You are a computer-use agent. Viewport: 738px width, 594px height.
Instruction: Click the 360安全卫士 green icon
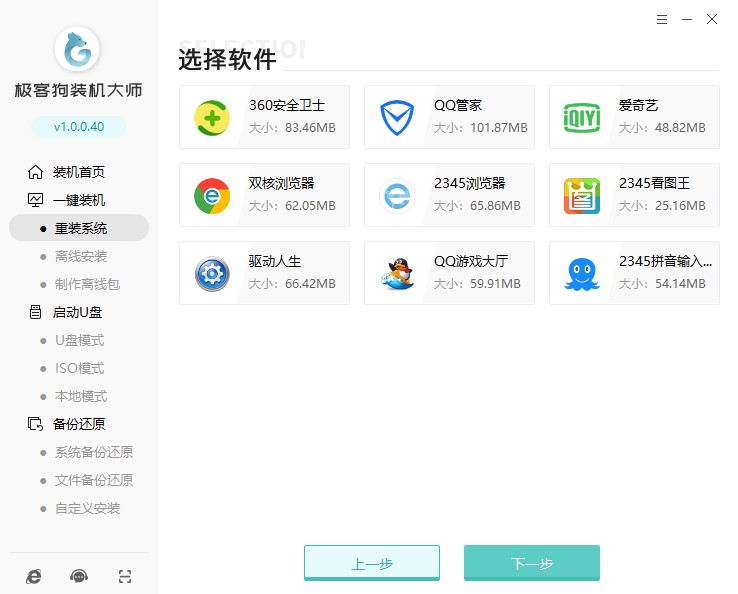tap(212, 118)
